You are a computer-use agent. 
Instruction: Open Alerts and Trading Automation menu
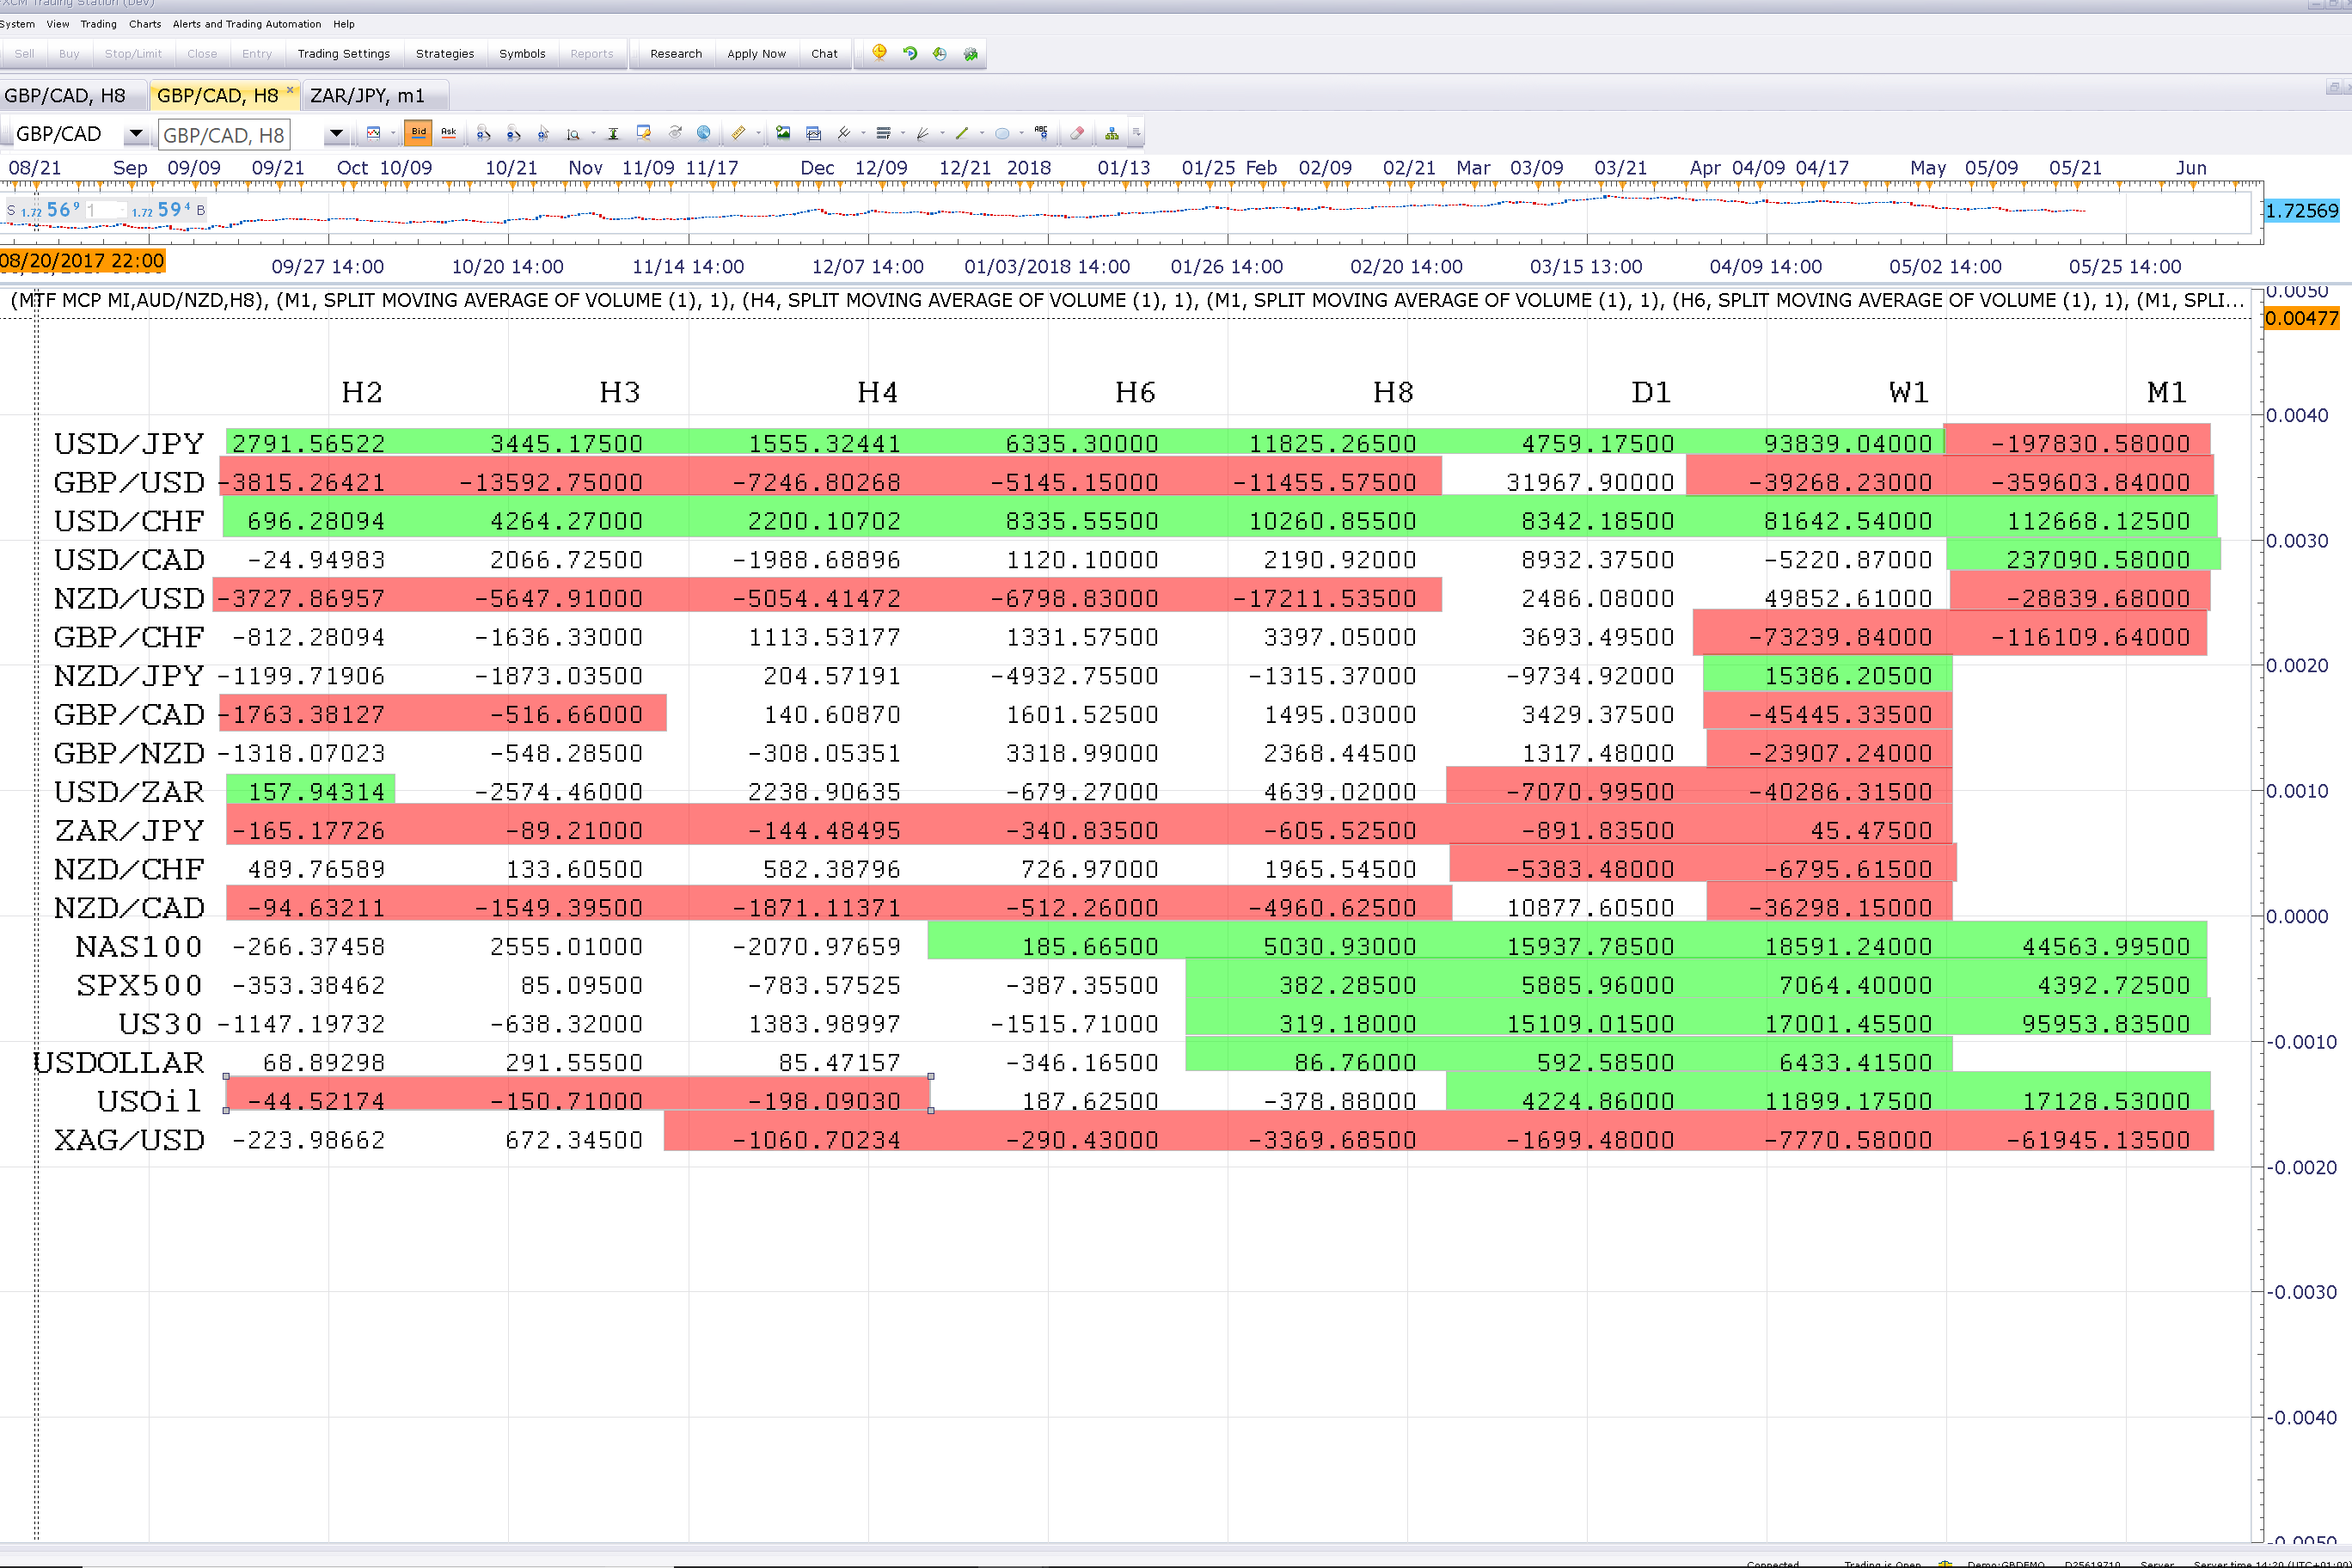point(247,24)
